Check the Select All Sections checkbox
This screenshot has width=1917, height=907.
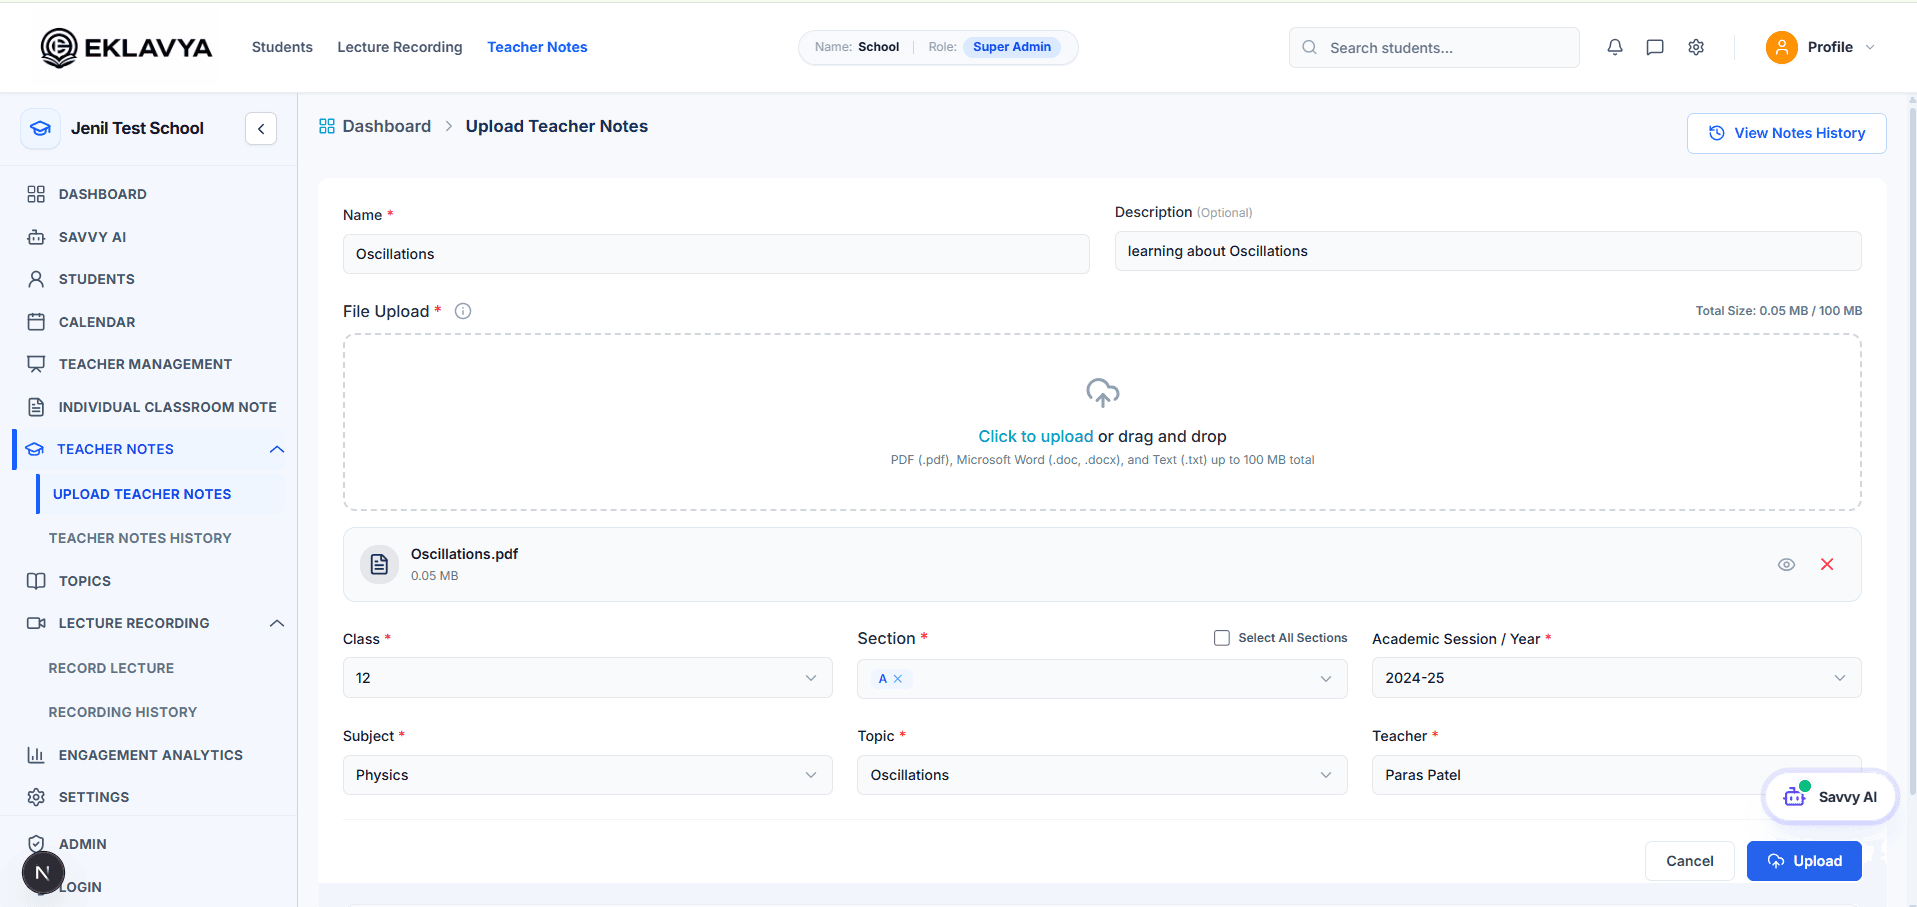1221,638
